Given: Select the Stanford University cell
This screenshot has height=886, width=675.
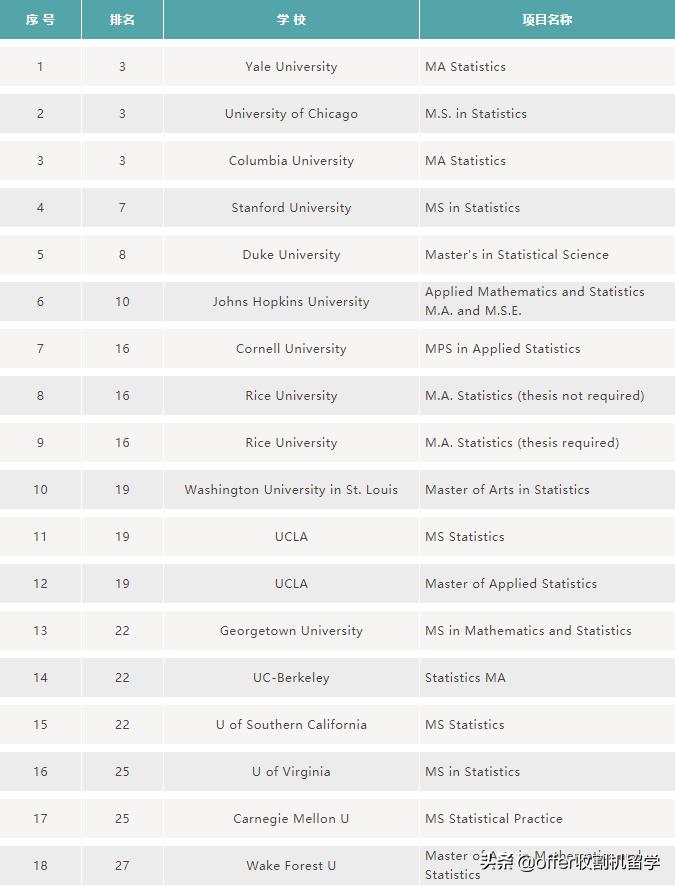Looking at the screenshot, I should pos(291,208).
